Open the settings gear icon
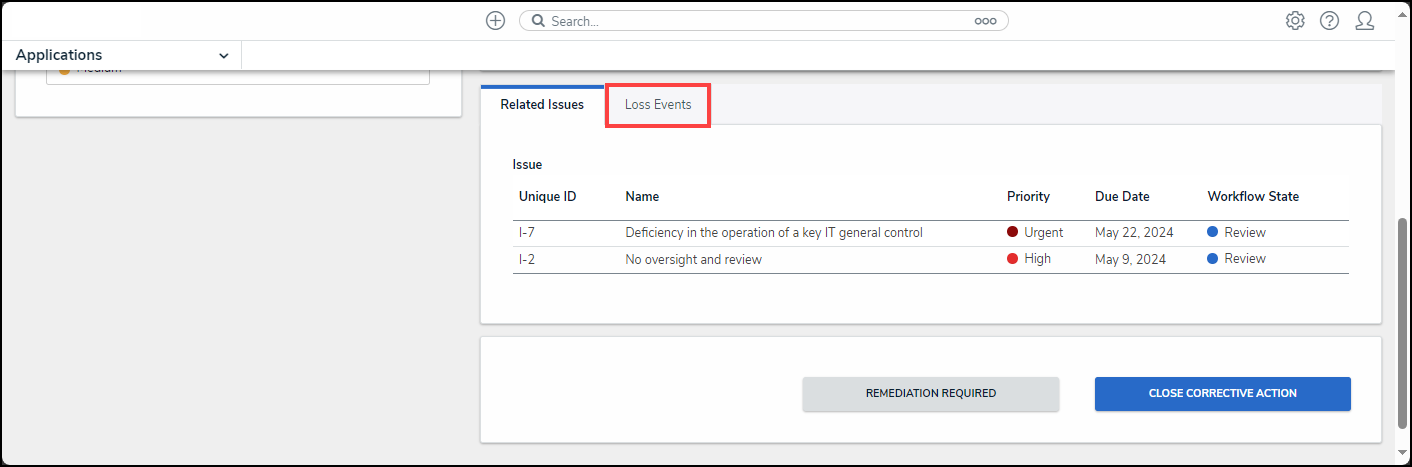1412x467 pixels. point(1295,21)
